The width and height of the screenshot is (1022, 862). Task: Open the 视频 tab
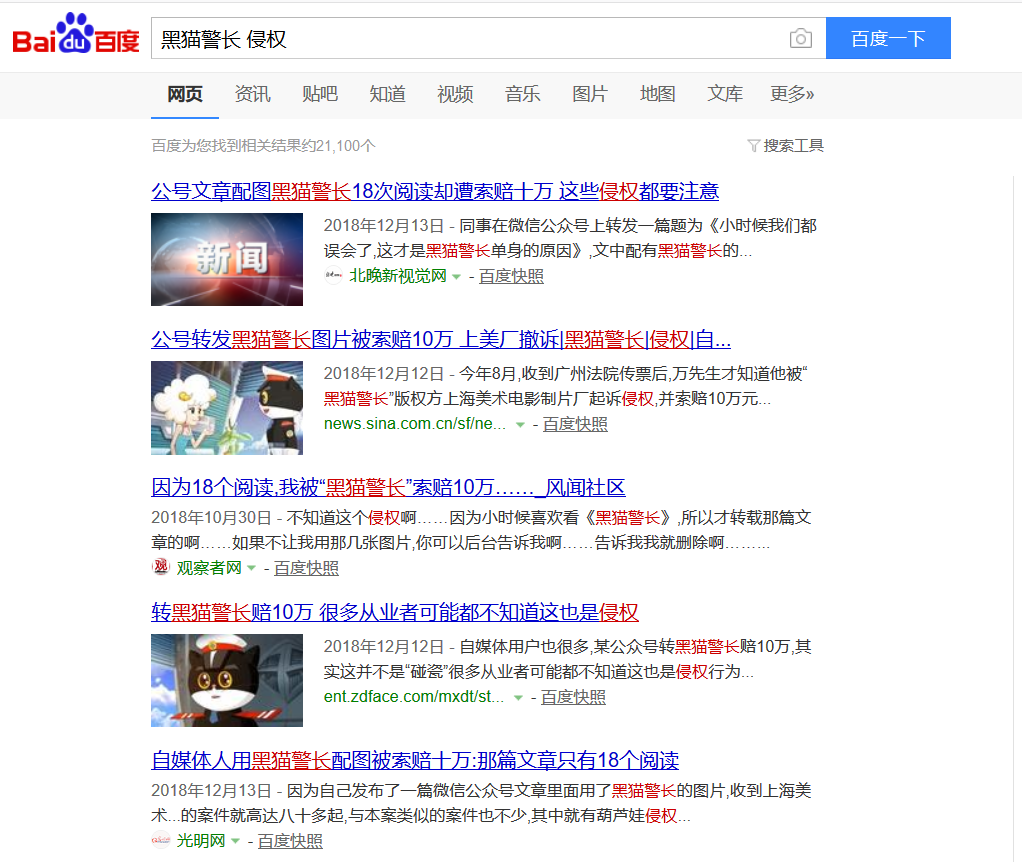(x=455, y=94)
